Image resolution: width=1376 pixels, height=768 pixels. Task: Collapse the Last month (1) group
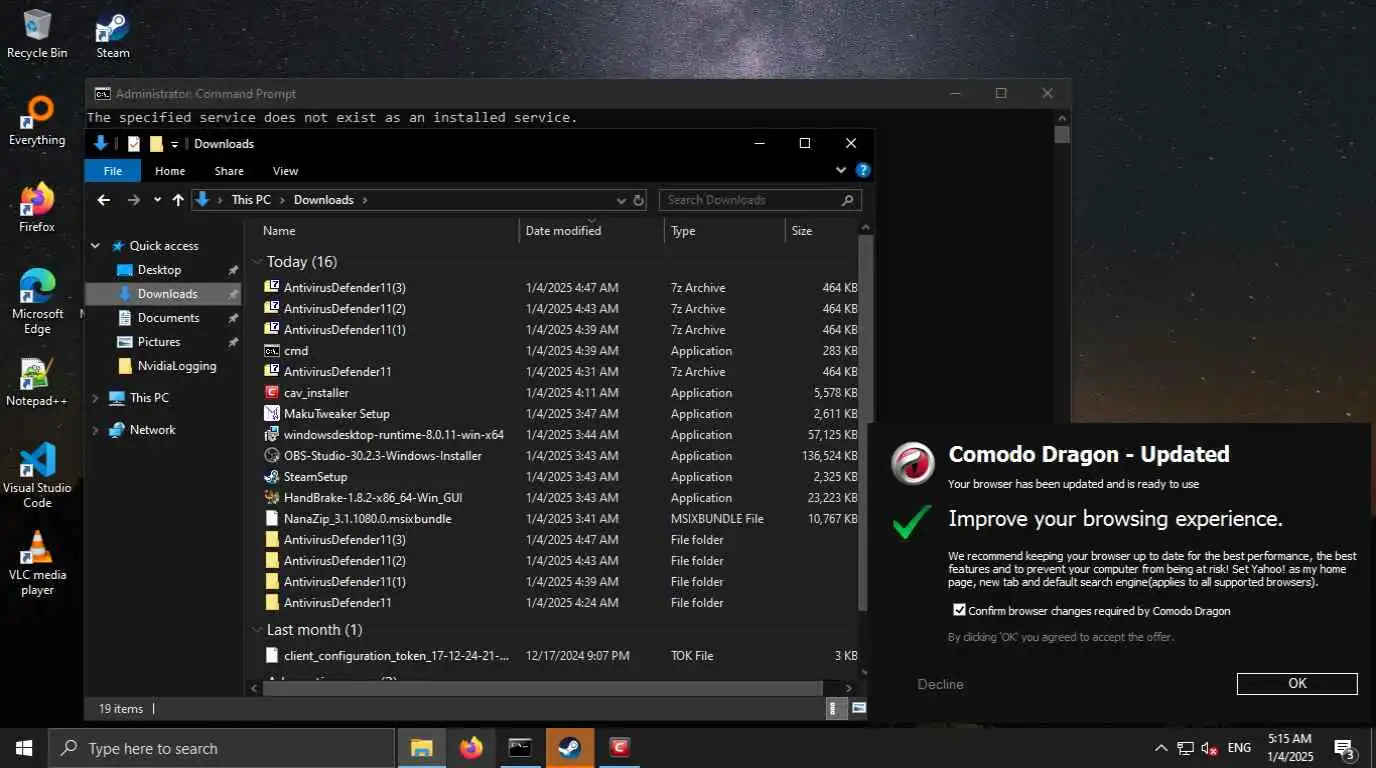[x=257, y=630]
